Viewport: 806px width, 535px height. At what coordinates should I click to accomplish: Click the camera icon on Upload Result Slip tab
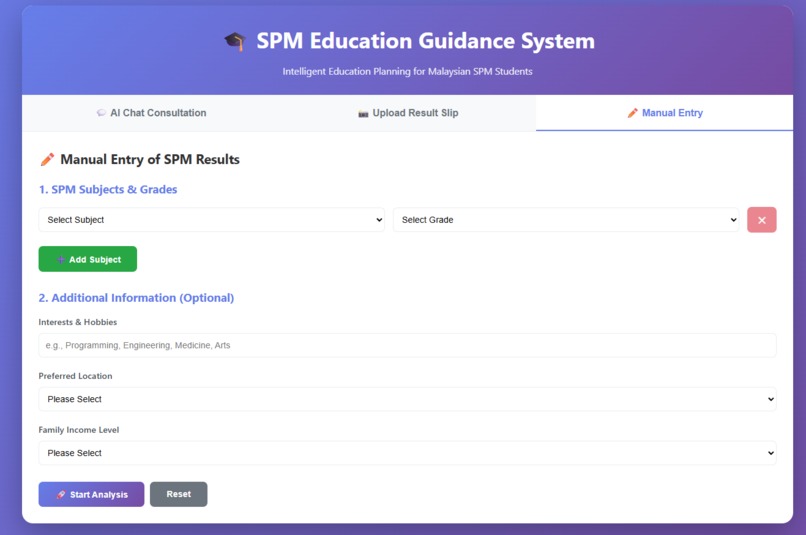point(363,114)
